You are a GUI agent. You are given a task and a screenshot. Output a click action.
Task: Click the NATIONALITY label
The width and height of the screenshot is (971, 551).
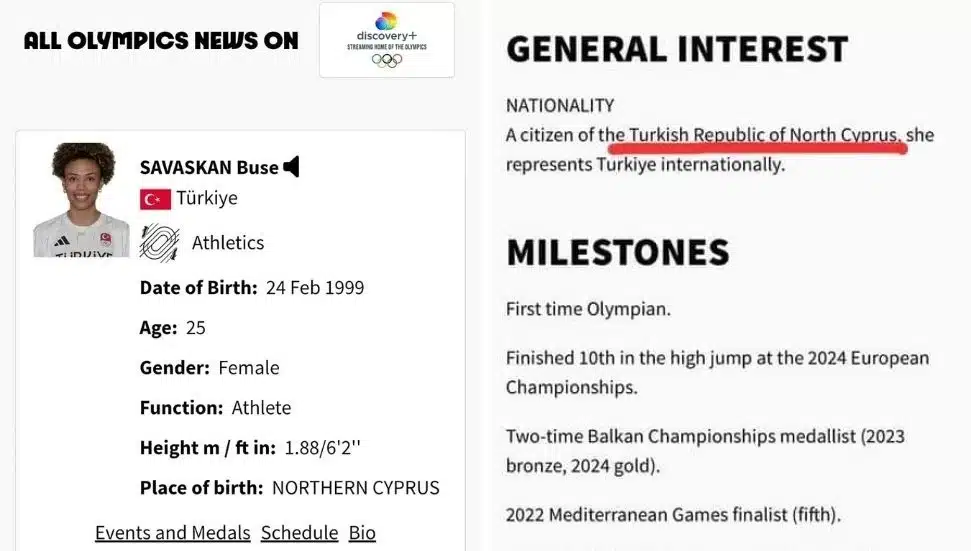pos(560,105)
